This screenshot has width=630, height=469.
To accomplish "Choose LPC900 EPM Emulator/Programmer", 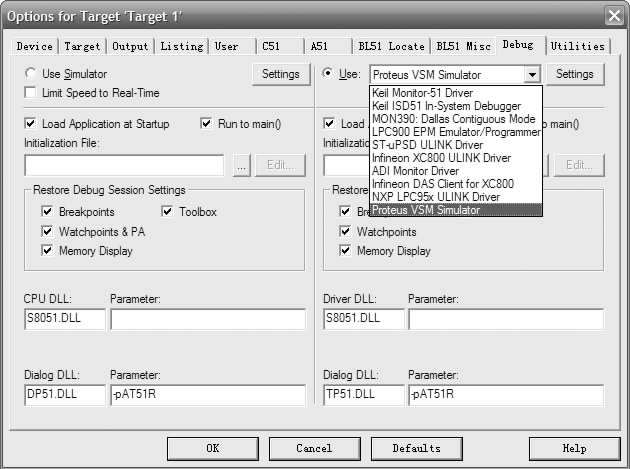I will 456,132.
